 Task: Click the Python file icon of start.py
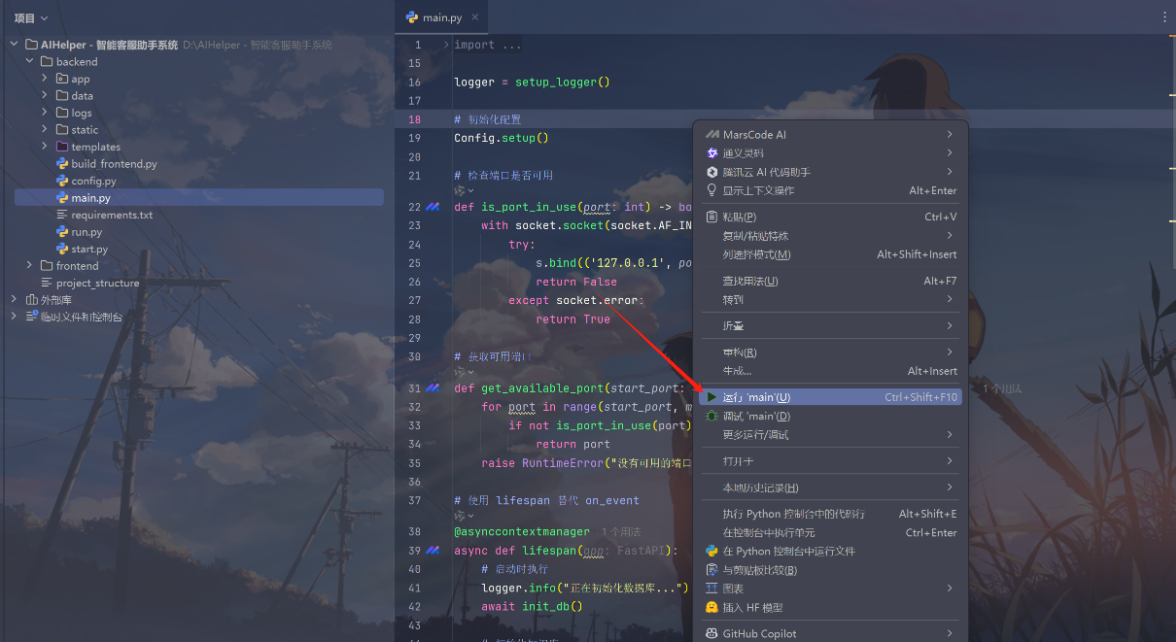coord(62,249)
